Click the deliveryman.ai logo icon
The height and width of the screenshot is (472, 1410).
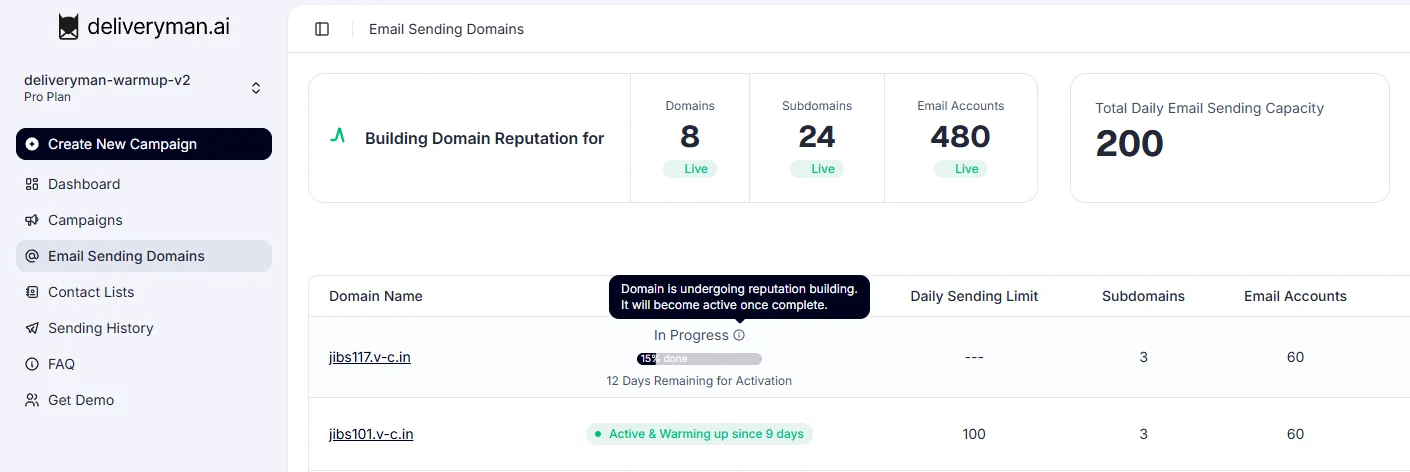click(x=68, y=27)
